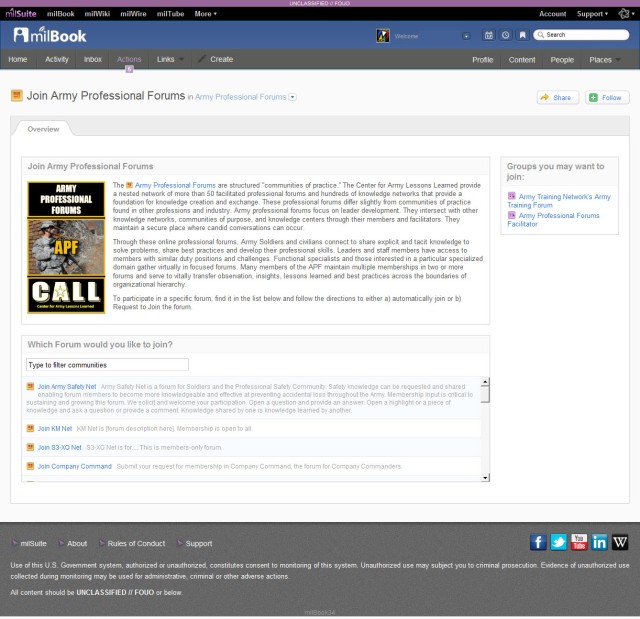Open the Army Professional Forums breadcrumb link
The width and height of the screenshot is (640, 619).
point(240,97)
